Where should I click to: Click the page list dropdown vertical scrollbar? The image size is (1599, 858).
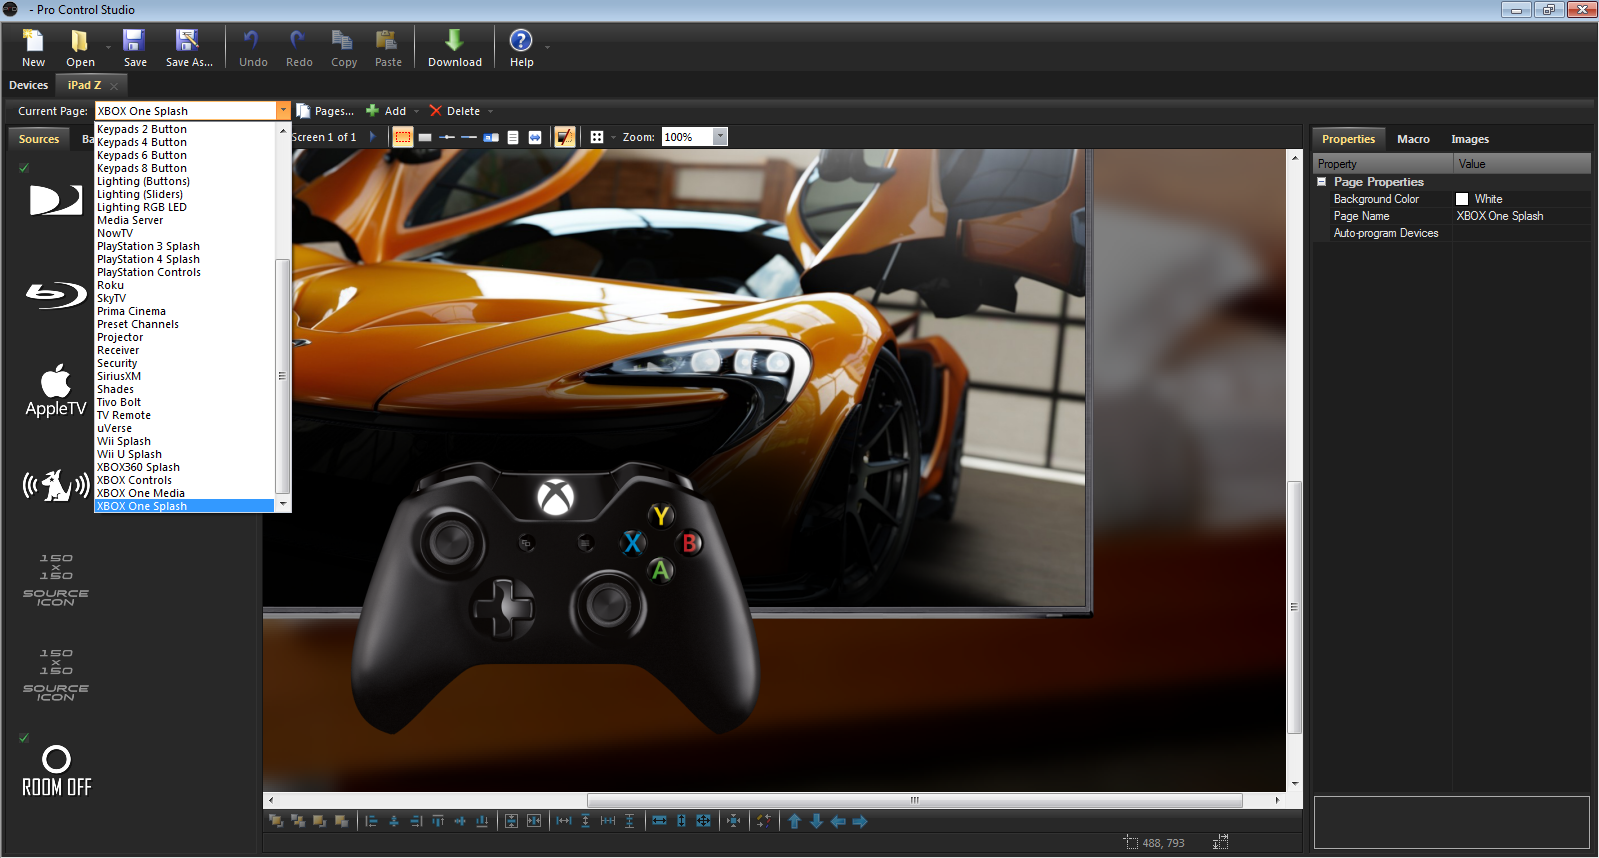point(282,376)
